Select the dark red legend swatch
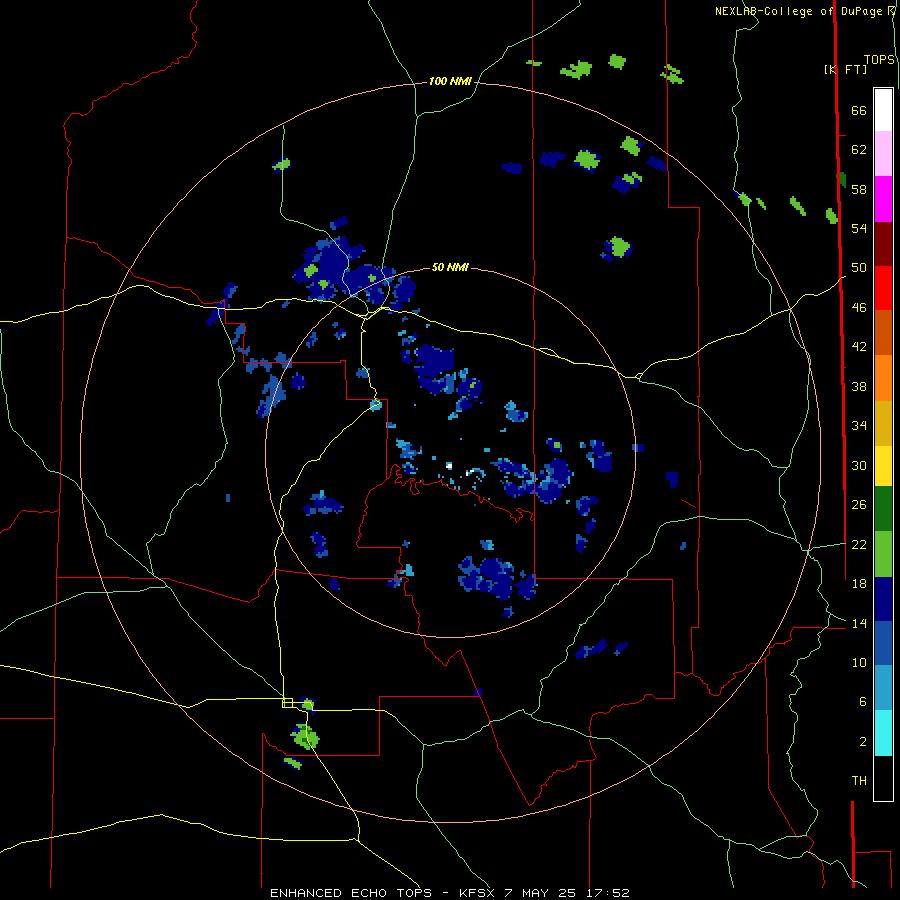The image size is (900, 900). point(883,243)
